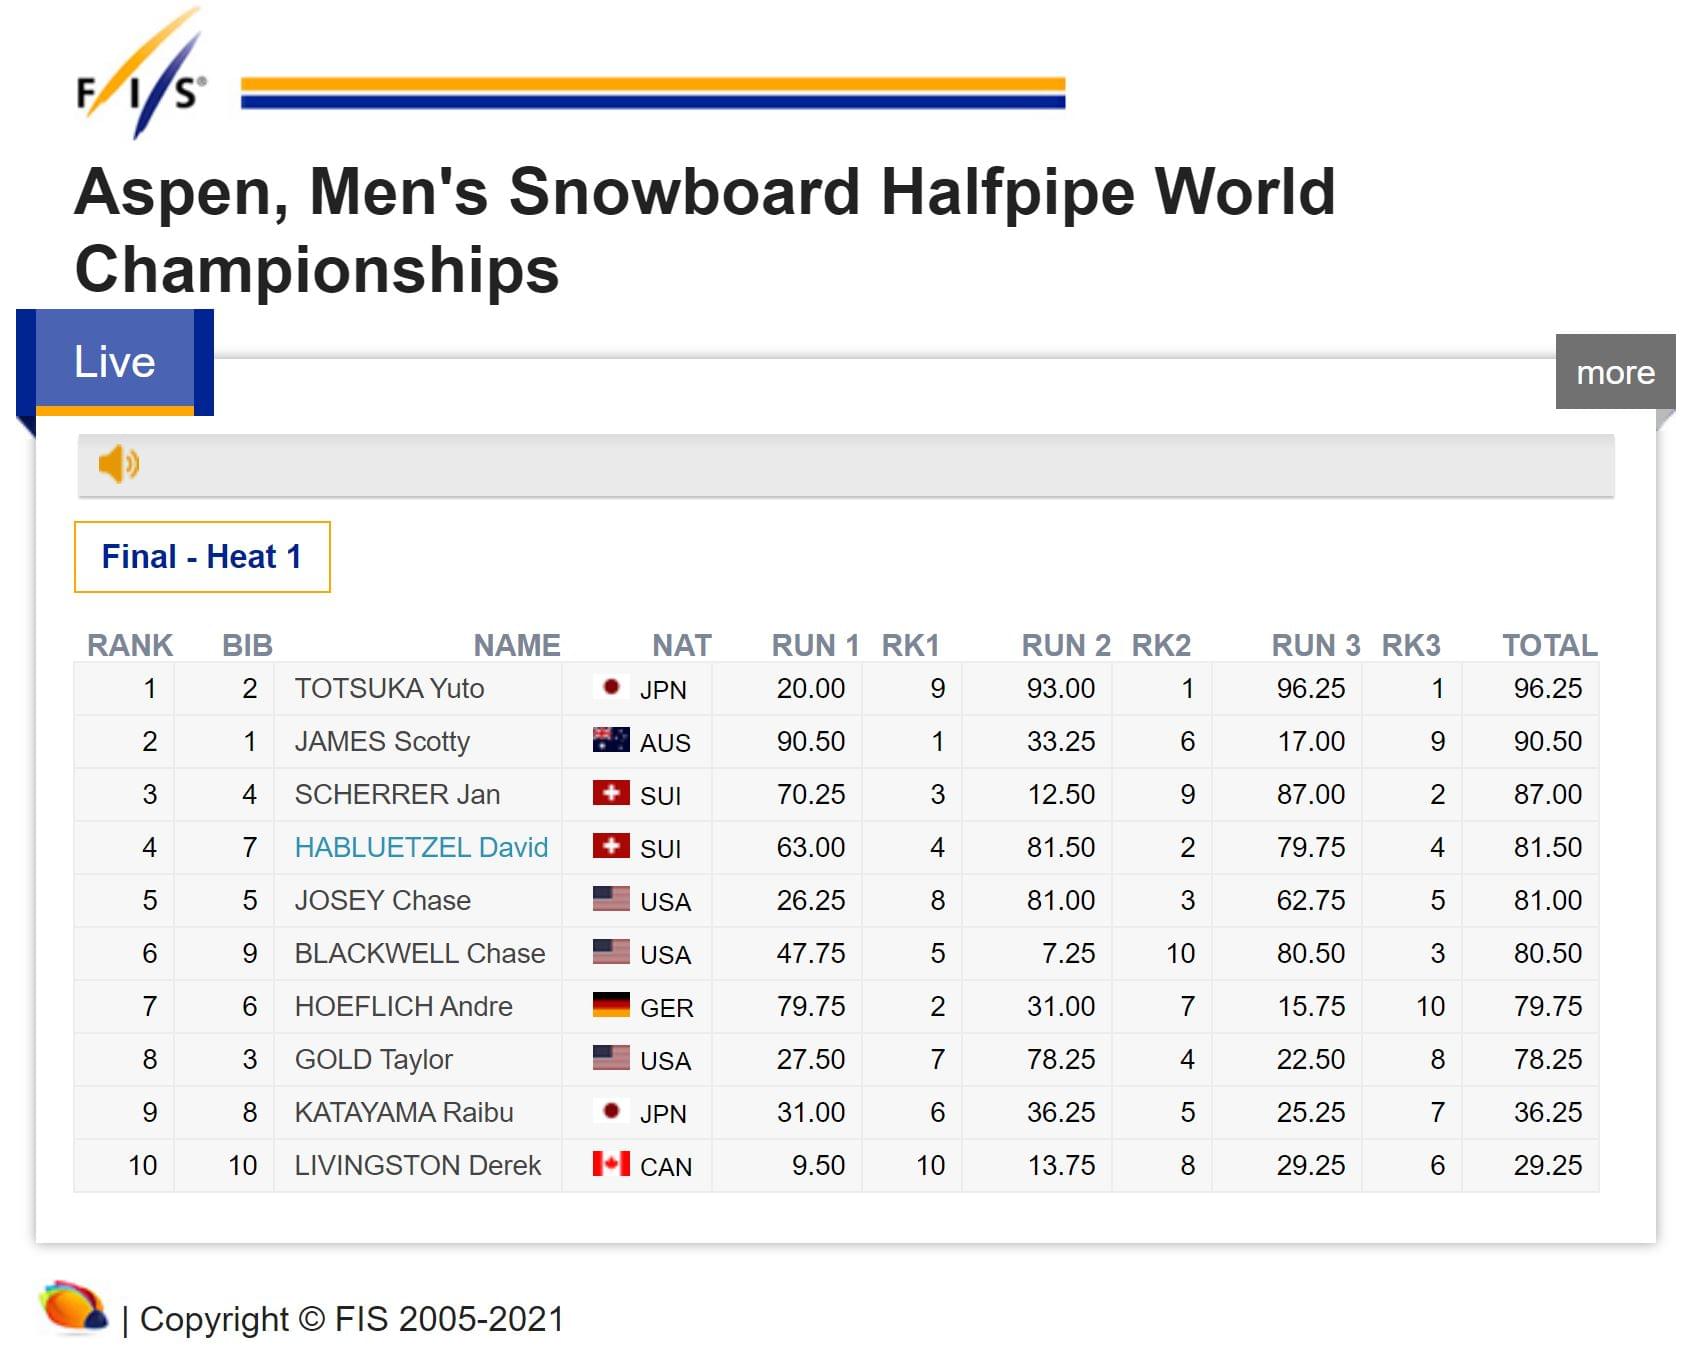The width and height of the screenshot is (1690, 1357).
Task: Toggle the orange speaker sound icon
Action: pos(118,464)
